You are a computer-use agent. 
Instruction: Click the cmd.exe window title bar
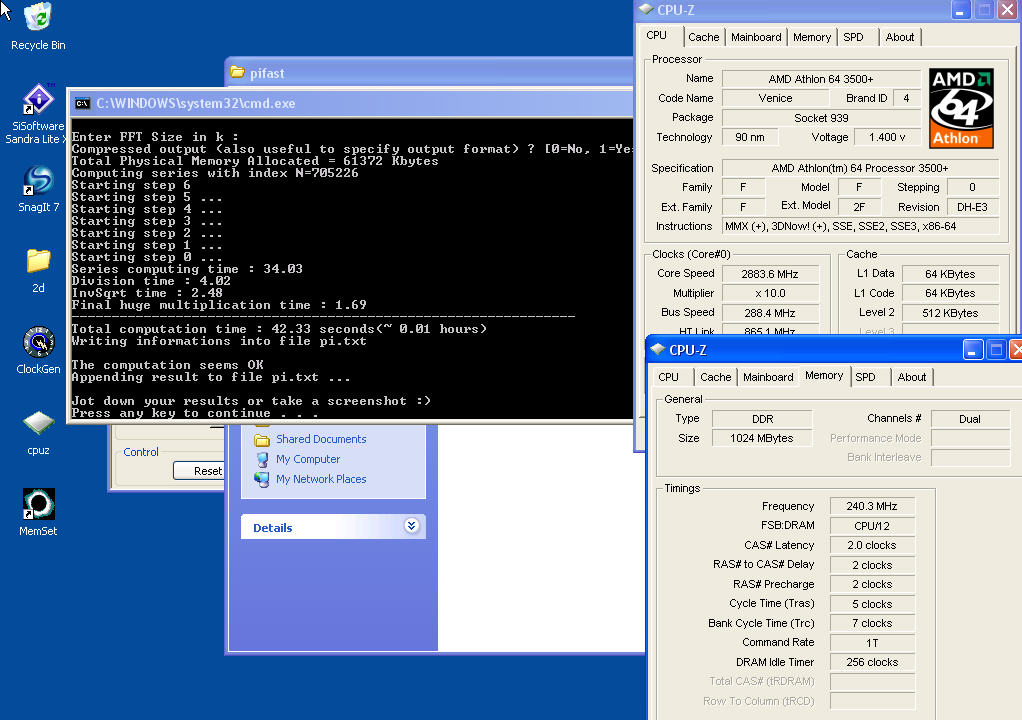(x=351, y=103)
